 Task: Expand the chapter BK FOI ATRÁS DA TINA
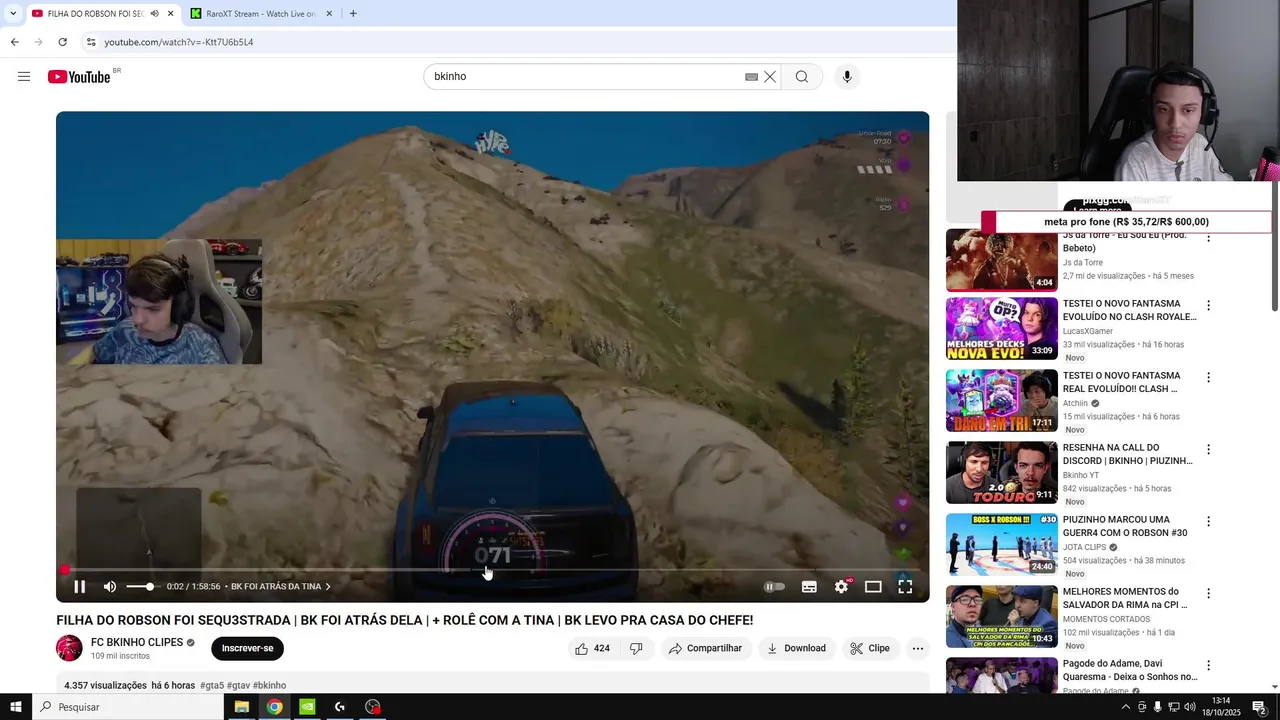[280, 587]
